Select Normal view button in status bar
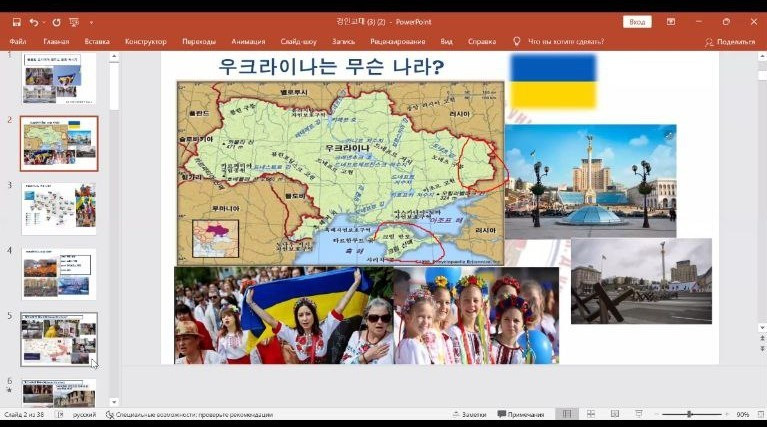The height and width of the screenshot is (427, 767). tap(567, 414)
